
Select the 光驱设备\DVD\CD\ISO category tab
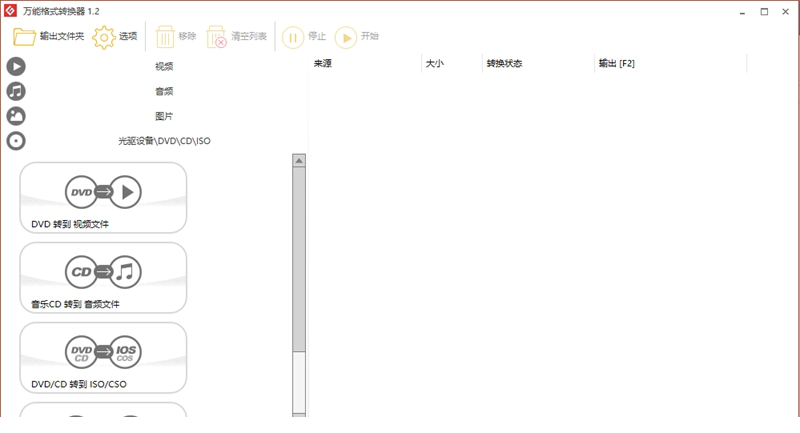point(164,141)
